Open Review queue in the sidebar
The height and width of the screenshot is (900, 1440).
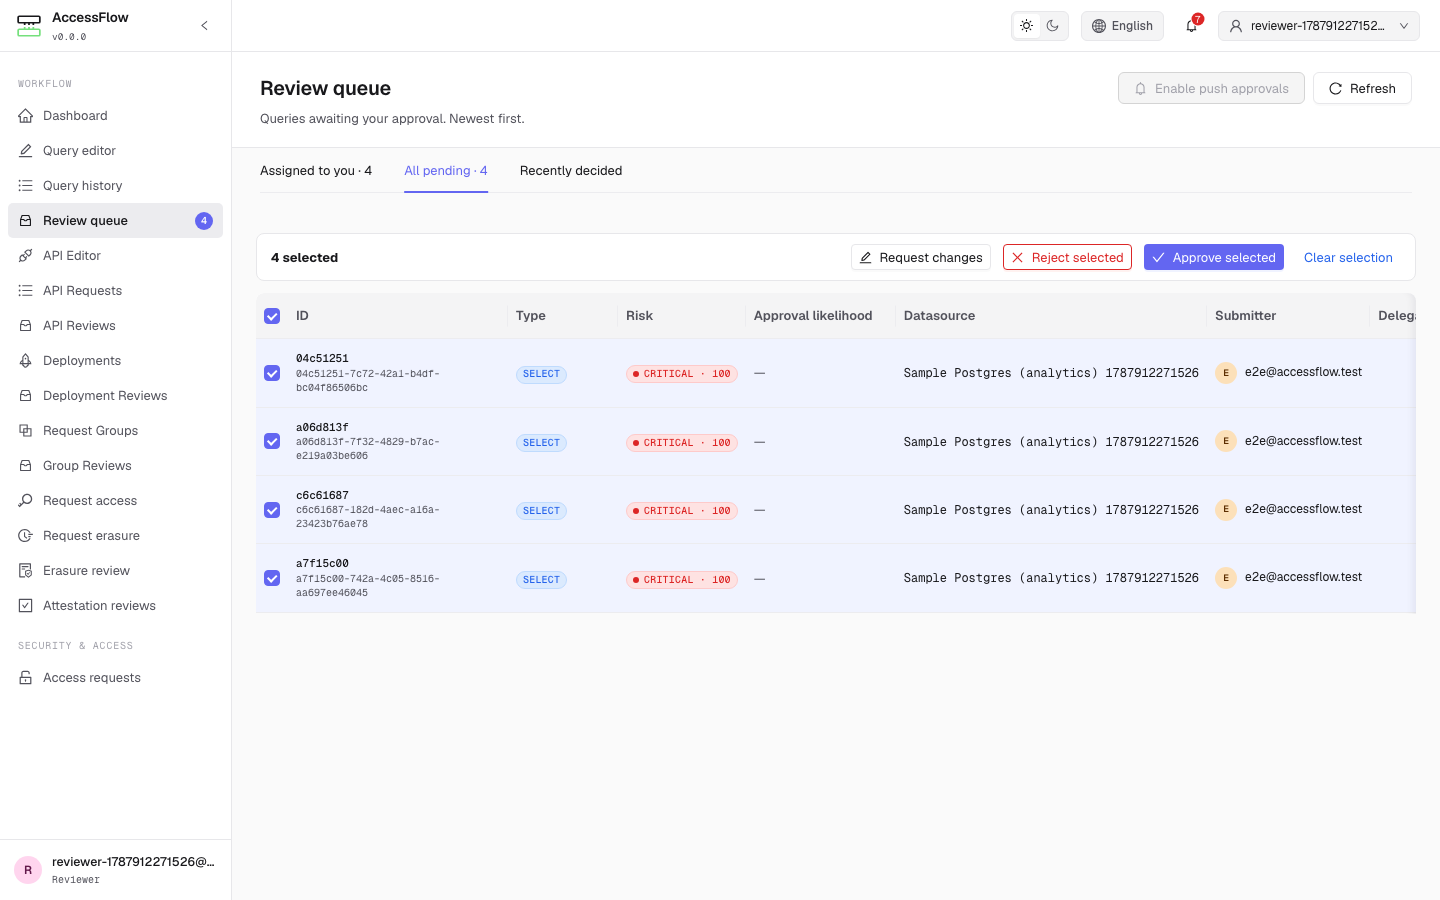[115, 221]
